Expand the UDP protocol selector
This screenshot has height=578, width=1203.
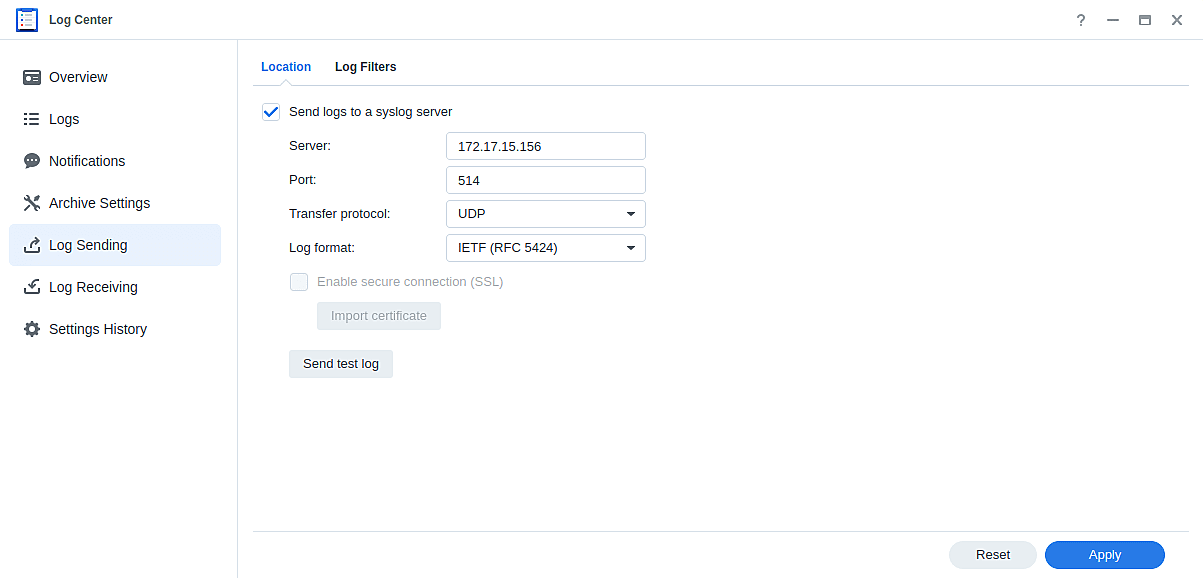click(x=545, y=213)
